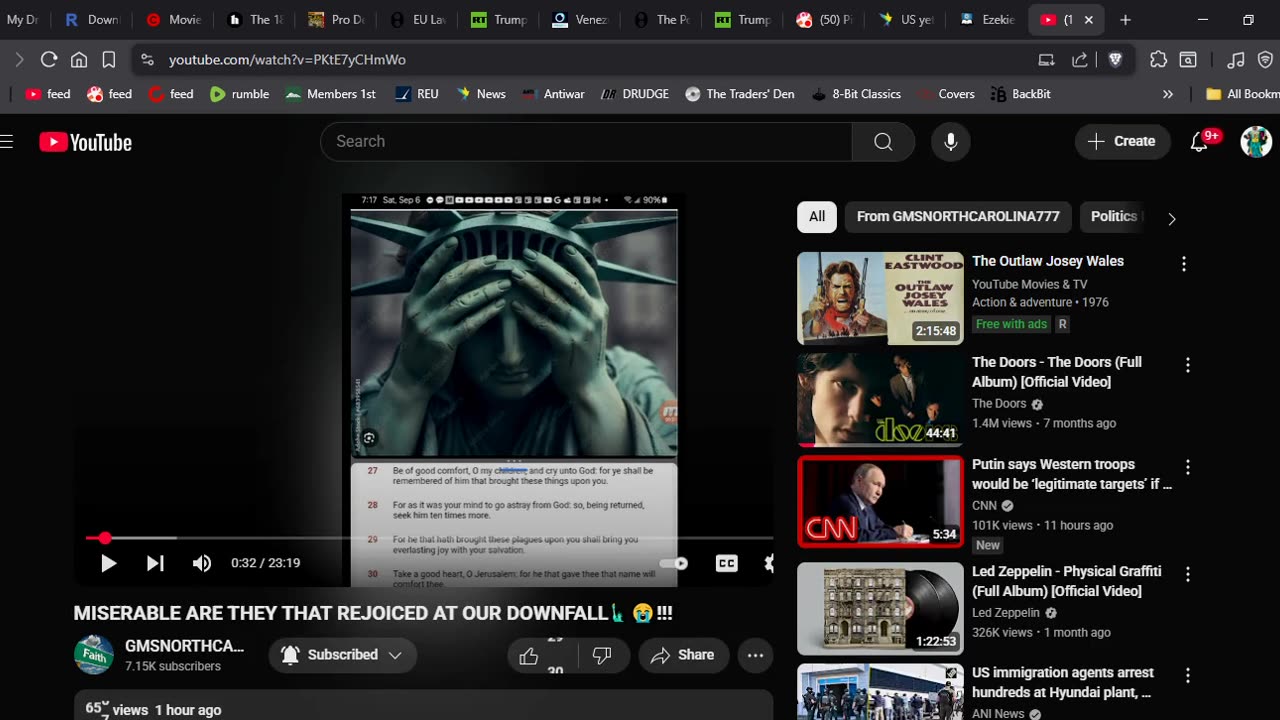
Task: Select the From GMSNORTHCAROLINA777 chip
Action: click(958, 216)
